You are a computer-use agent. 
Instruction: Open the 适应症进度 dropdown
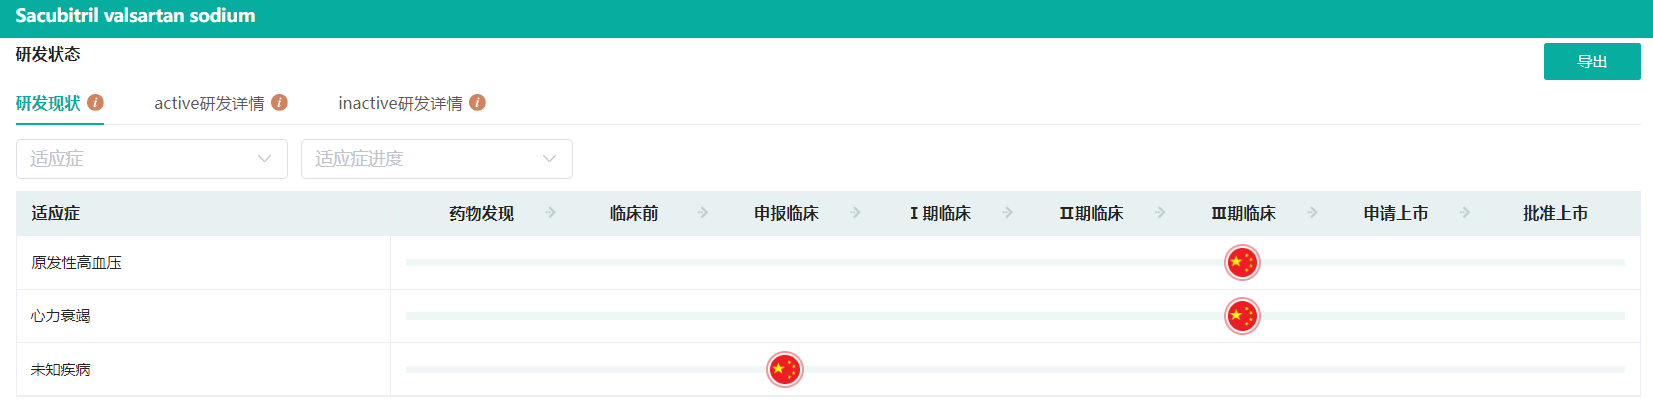[437, 159]
